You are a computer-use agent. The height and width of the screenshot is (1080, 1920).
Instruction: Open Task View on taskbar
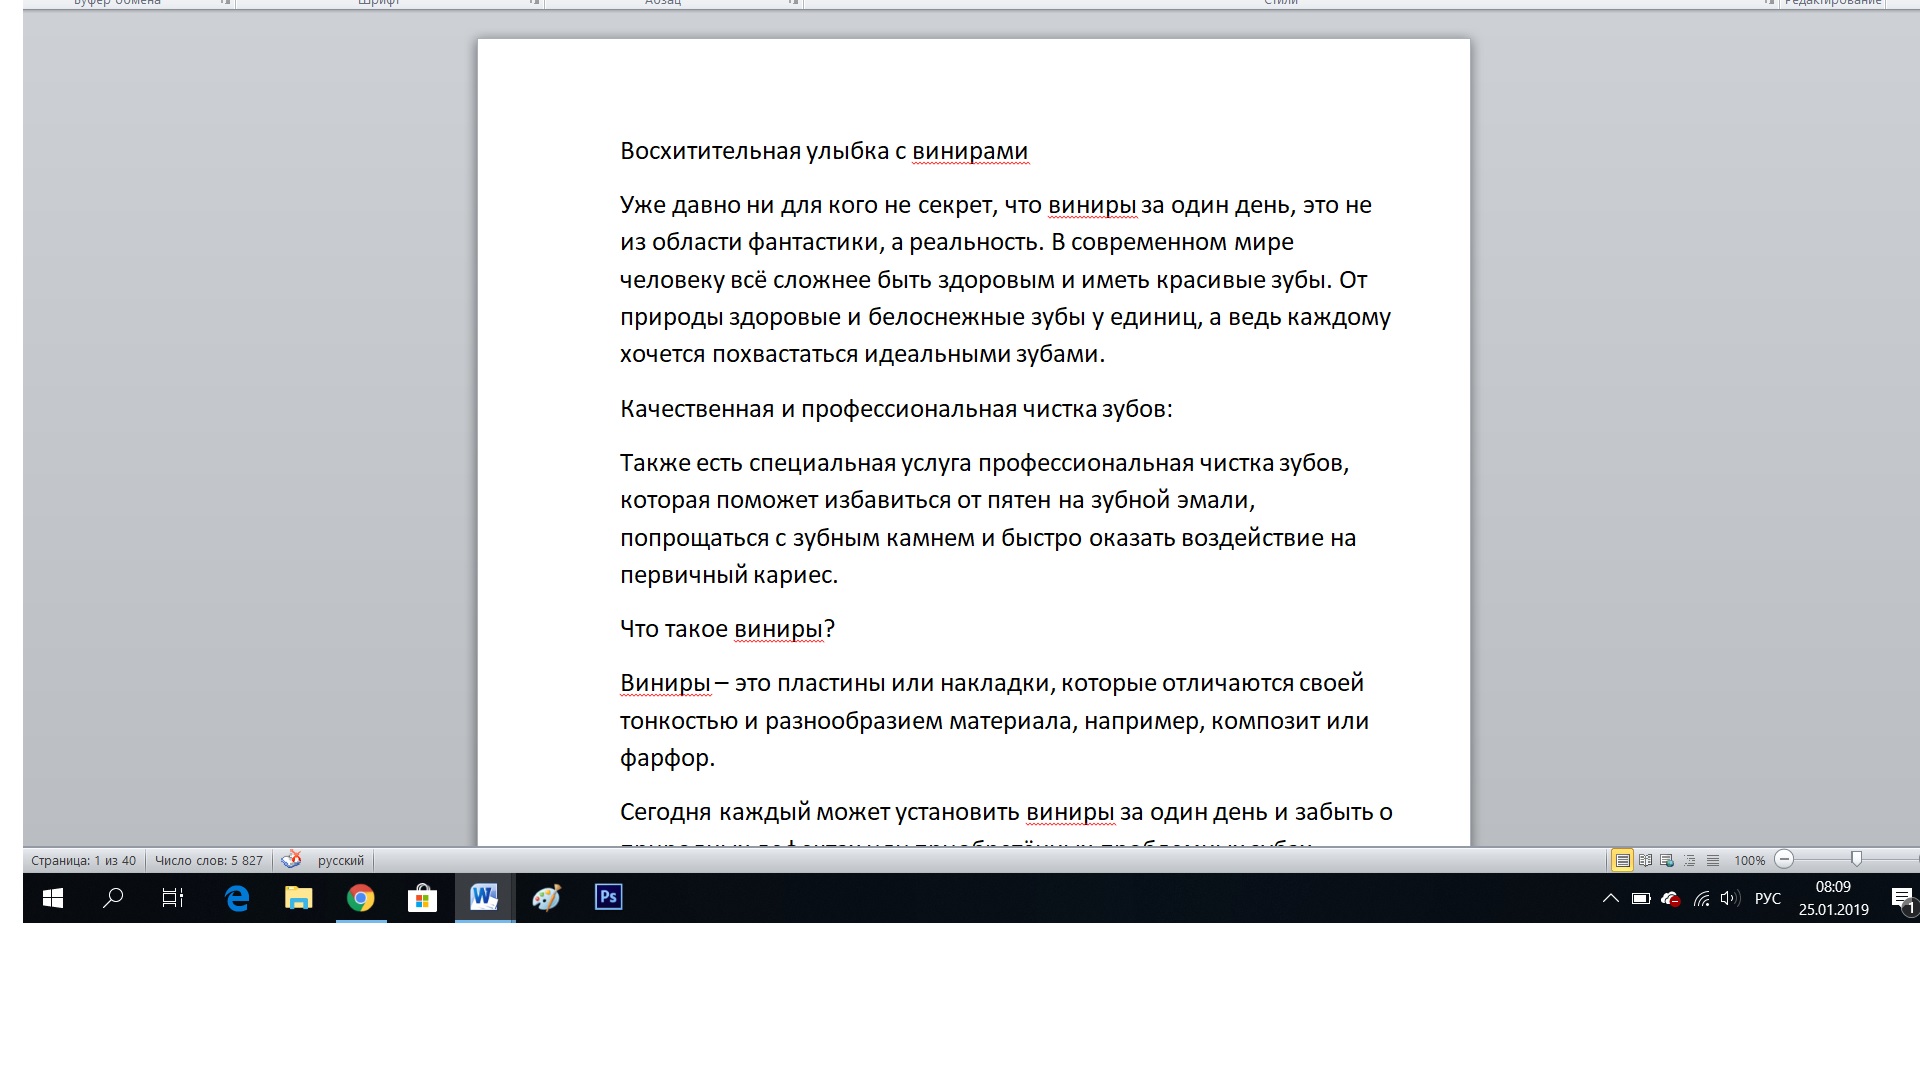point(173,898)
